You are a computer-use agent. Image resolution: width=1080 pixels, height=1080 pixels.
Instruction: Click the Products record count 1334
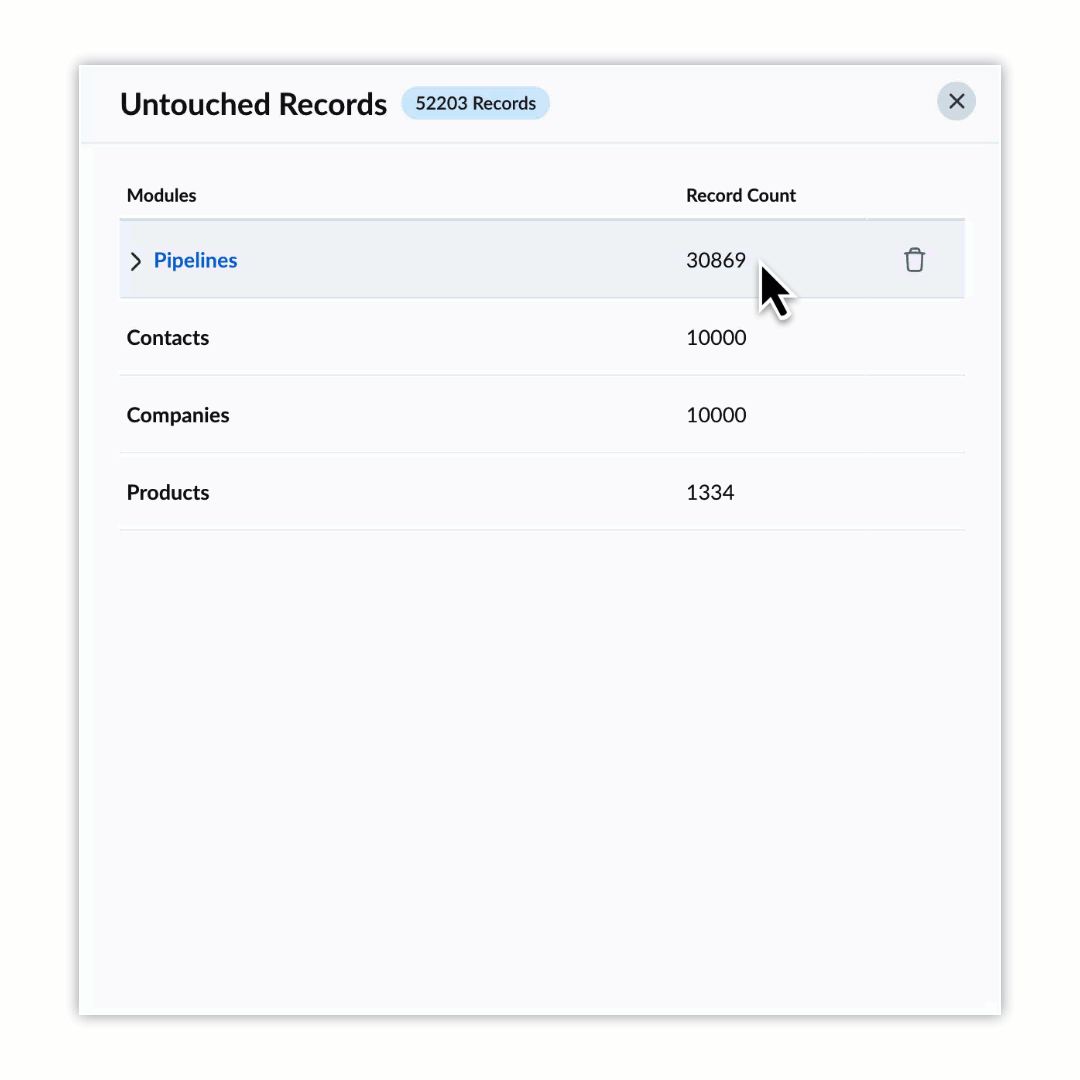pyautogui.click(x=710, y=492)
